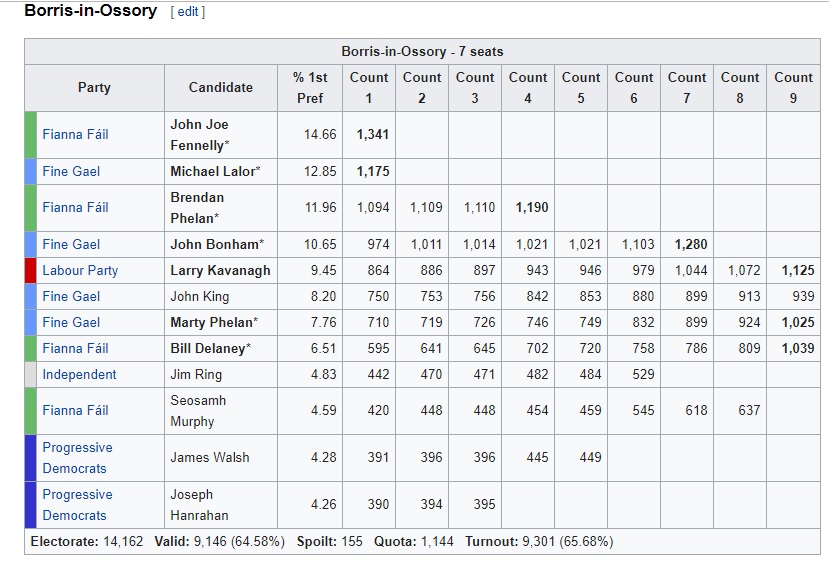Click 637 in Seosamh Murphy's row
The height and width of the screenshot is (565, 829).
[x=749, y=411]
